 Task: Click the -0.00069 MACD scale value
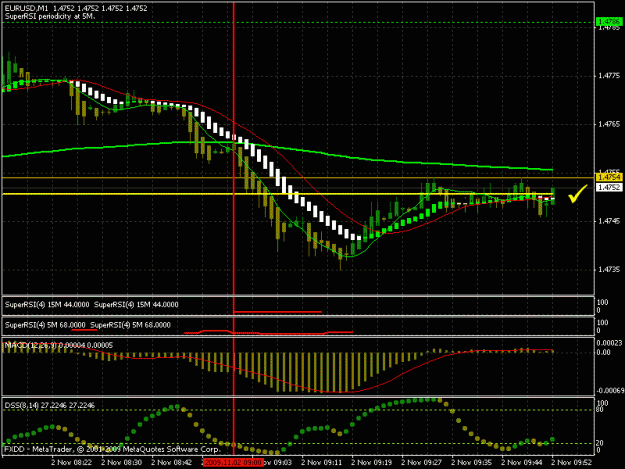[609, 391]
